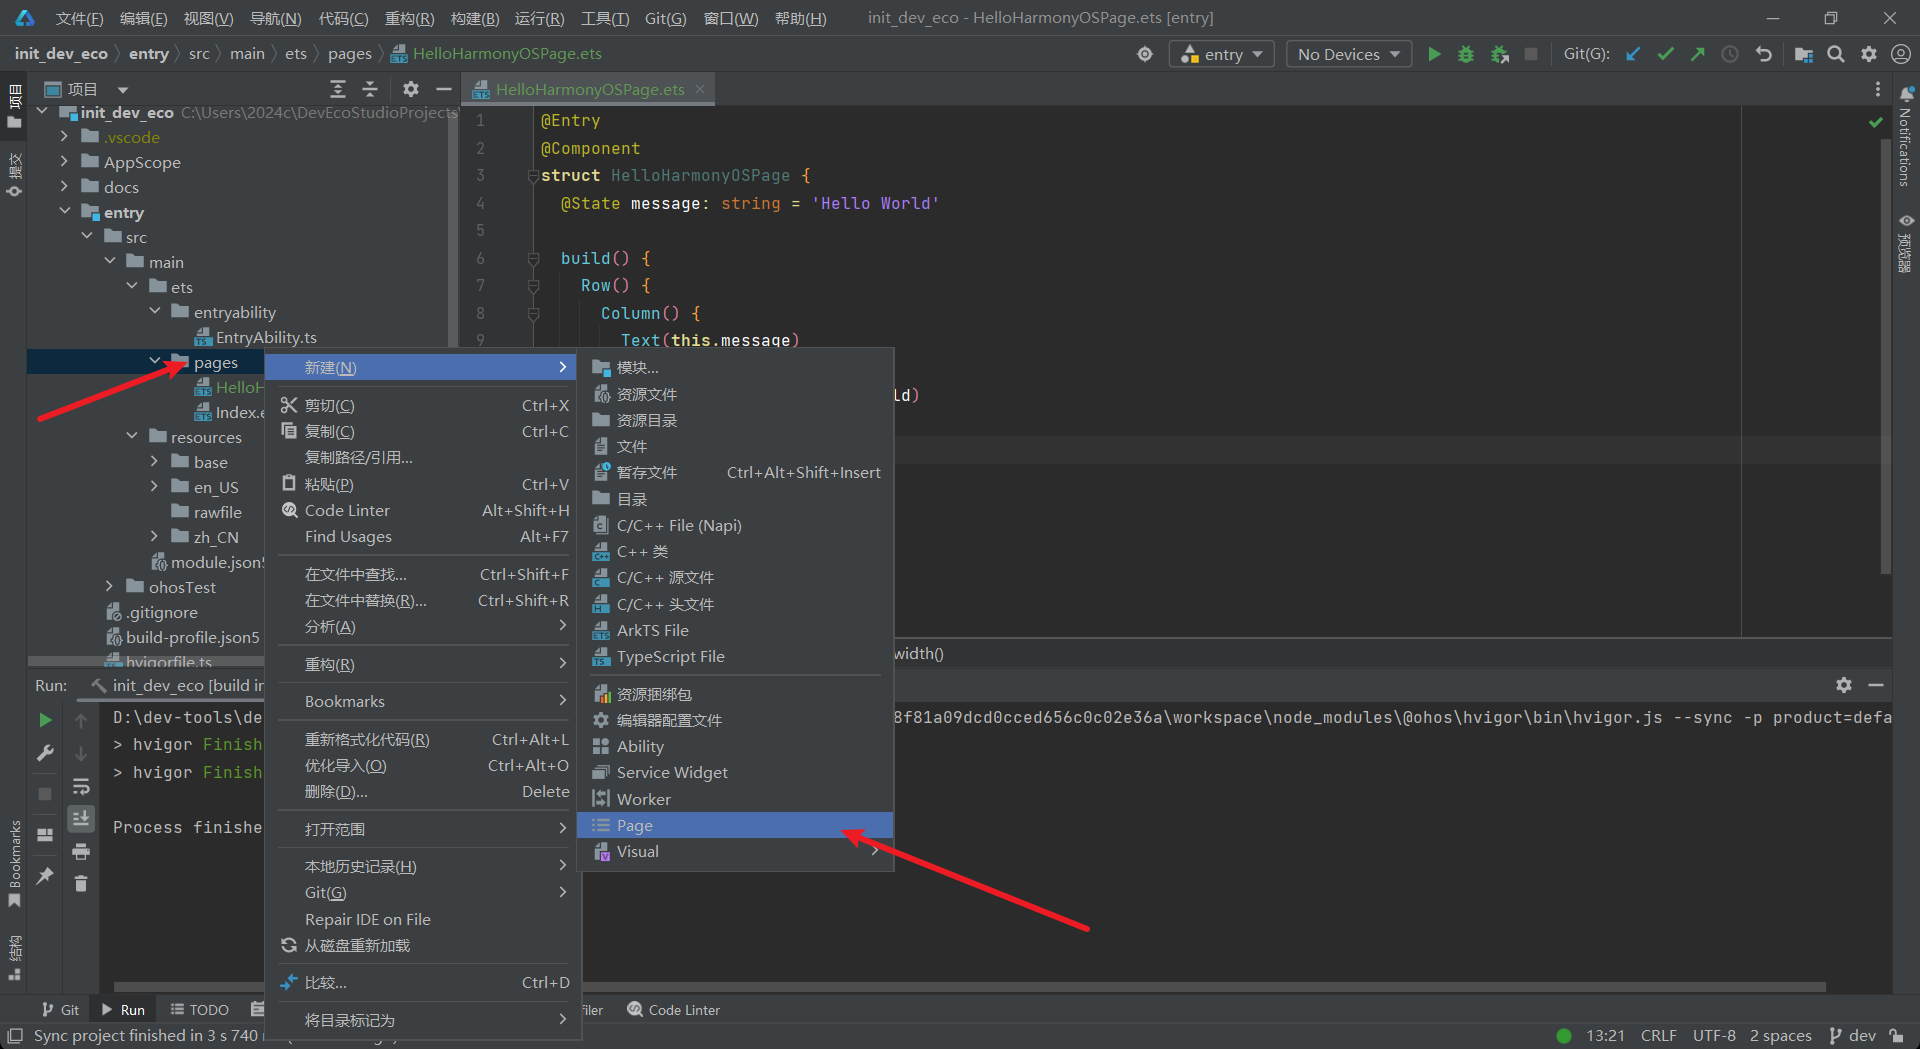Close the HelloHarmonyOSPage.ets editor tab
The image size is (1920, 1049).
(x=700, y=89)
